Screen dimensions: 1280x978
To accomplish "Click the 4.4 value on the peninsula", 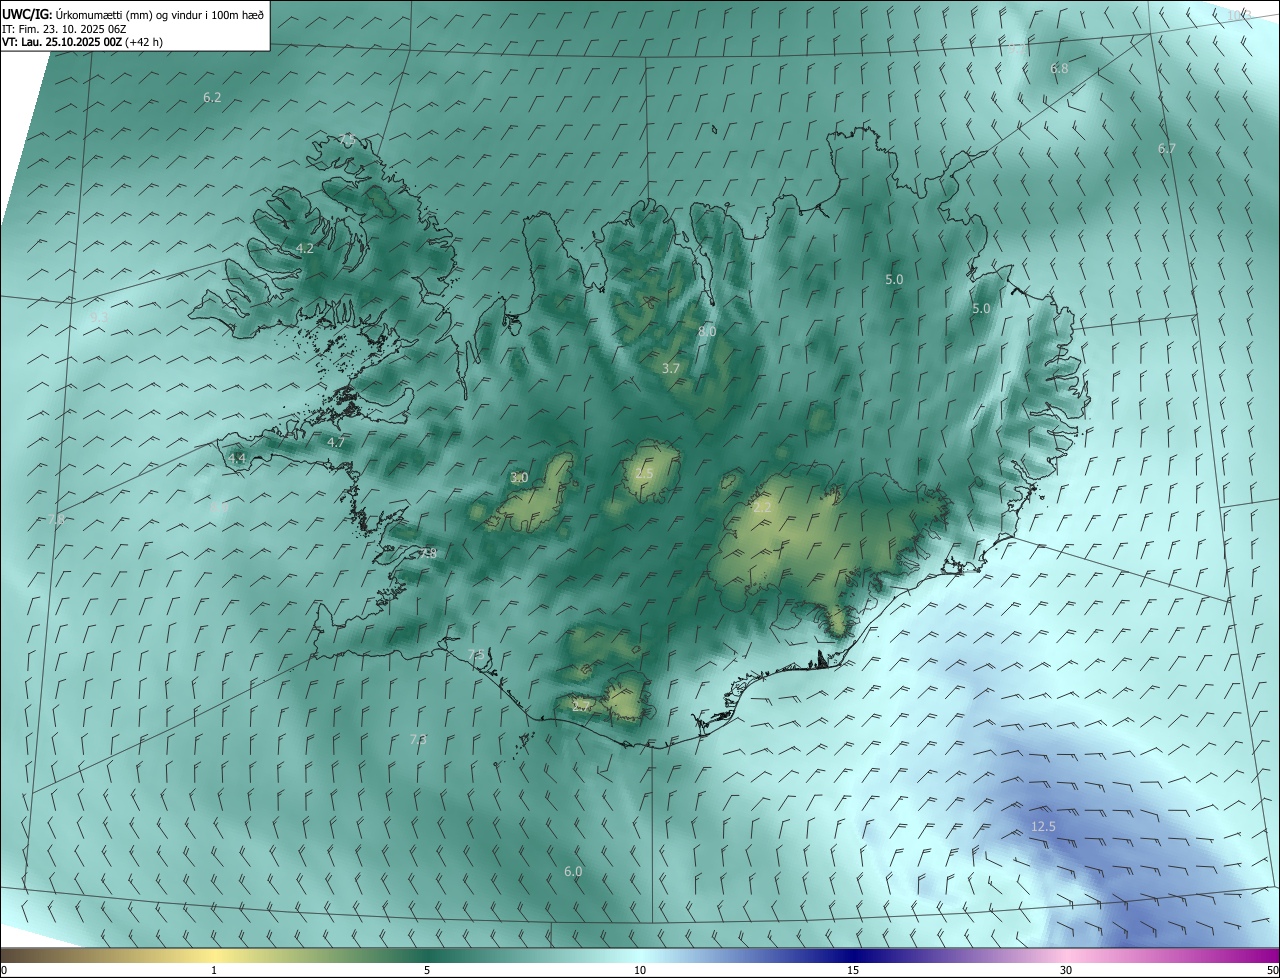I will point(237,459).
